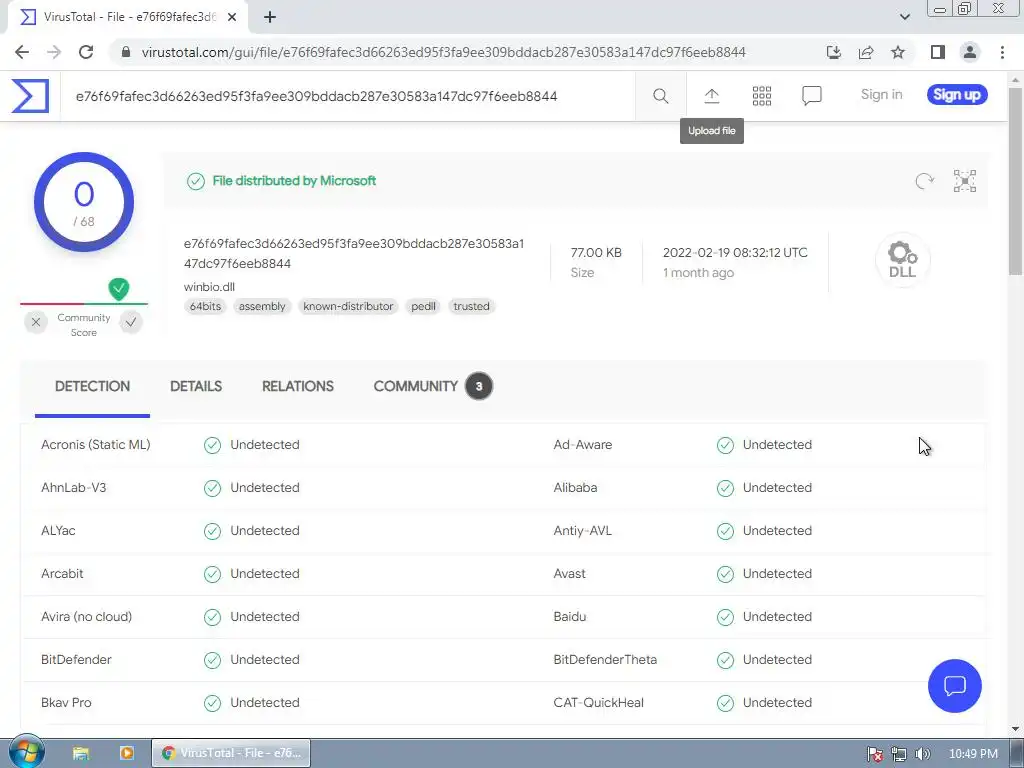1024x768 pixels.
Task: Open Windows Explorer from taskbar
Action: 81,753
